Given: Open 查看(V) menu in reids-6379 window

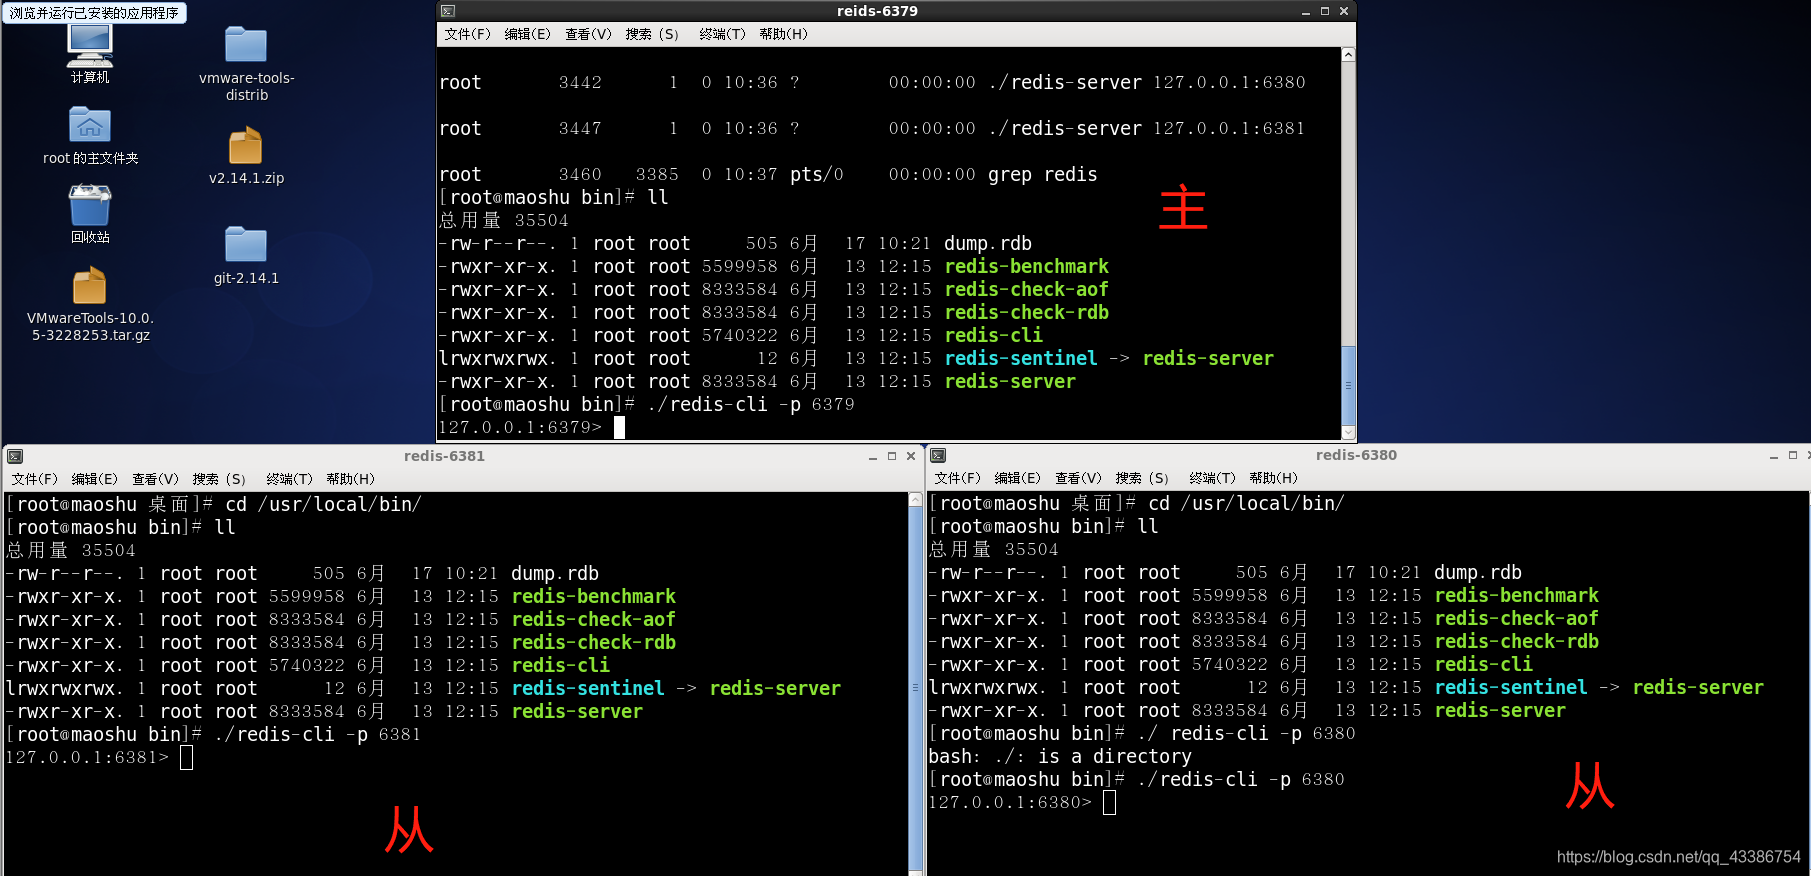Looking at the screenshot, I should point(588,34).
